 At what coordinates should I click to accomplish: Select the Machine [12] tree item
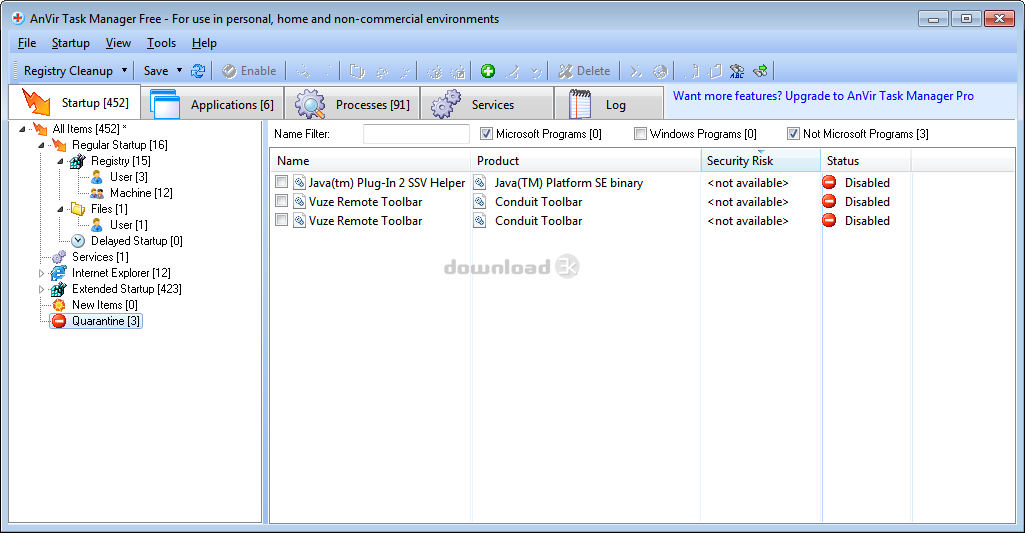tap(141, 193)
